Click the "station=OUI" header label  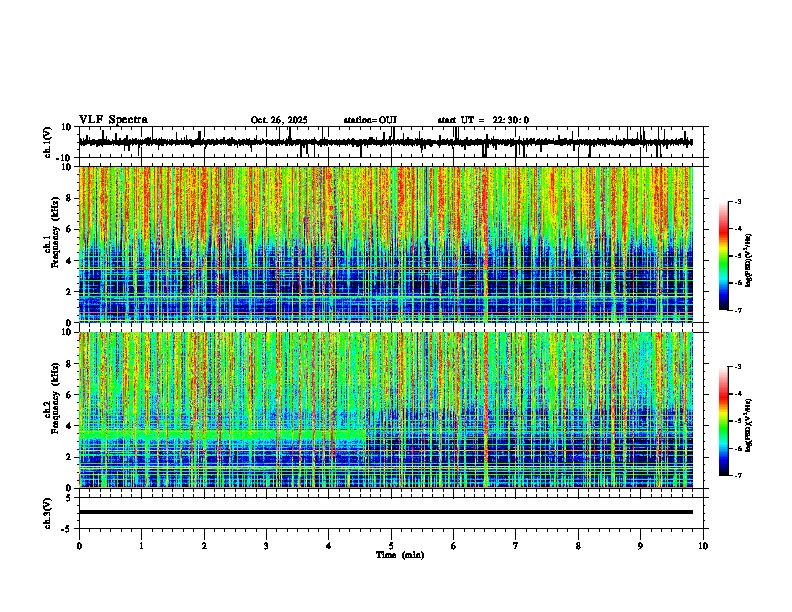[370, 120]
